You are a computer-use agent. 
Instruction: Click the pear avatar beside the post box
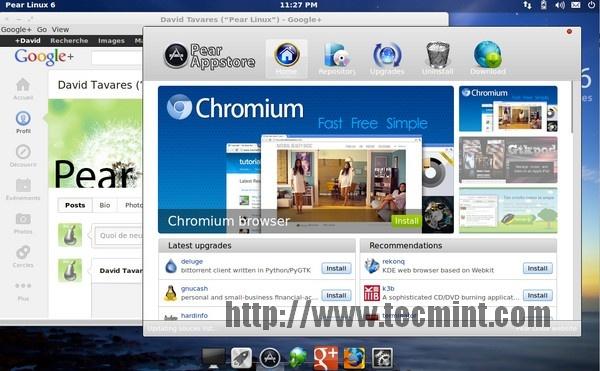click(70, 235)
